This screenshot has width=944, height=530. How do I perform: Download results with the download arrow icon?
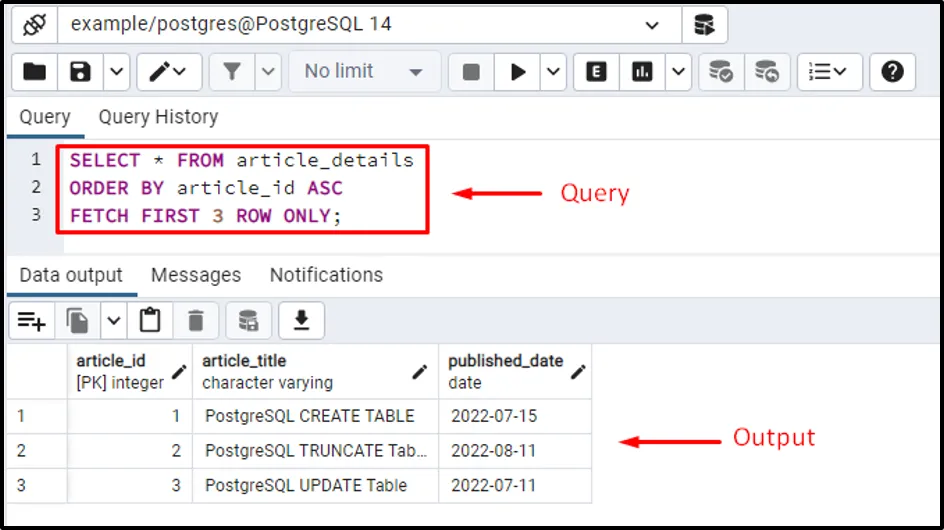pyautogui.click(x=301, y=320)
